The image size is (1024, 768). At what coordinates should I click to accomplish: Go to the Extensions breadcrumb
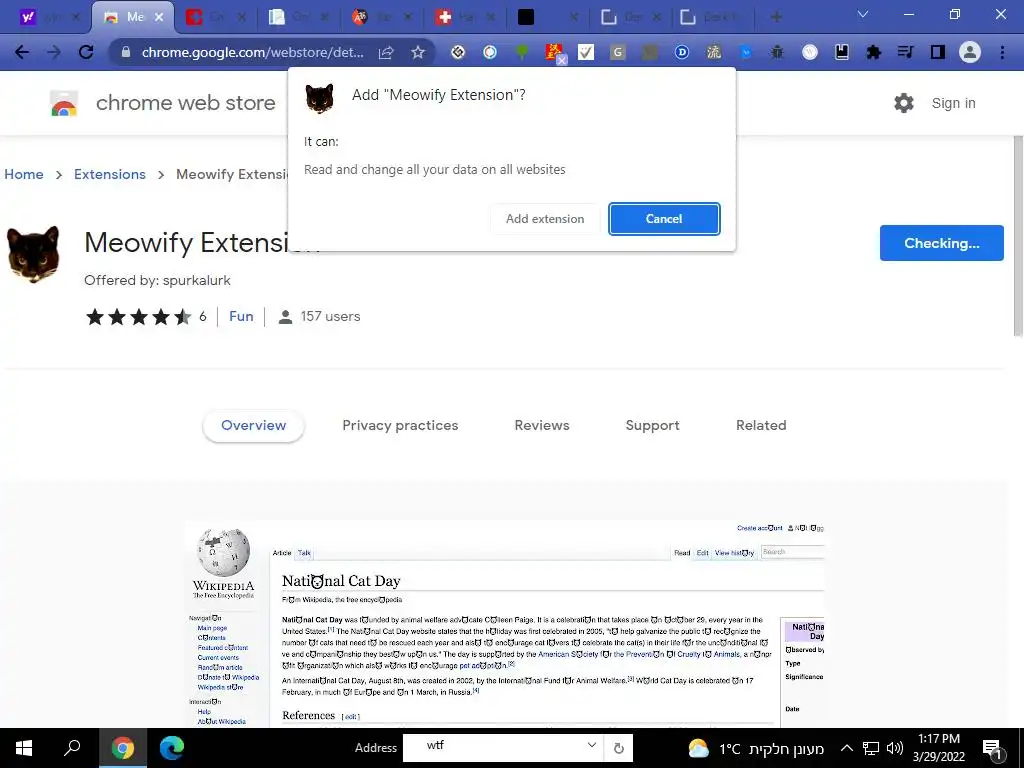110,174
